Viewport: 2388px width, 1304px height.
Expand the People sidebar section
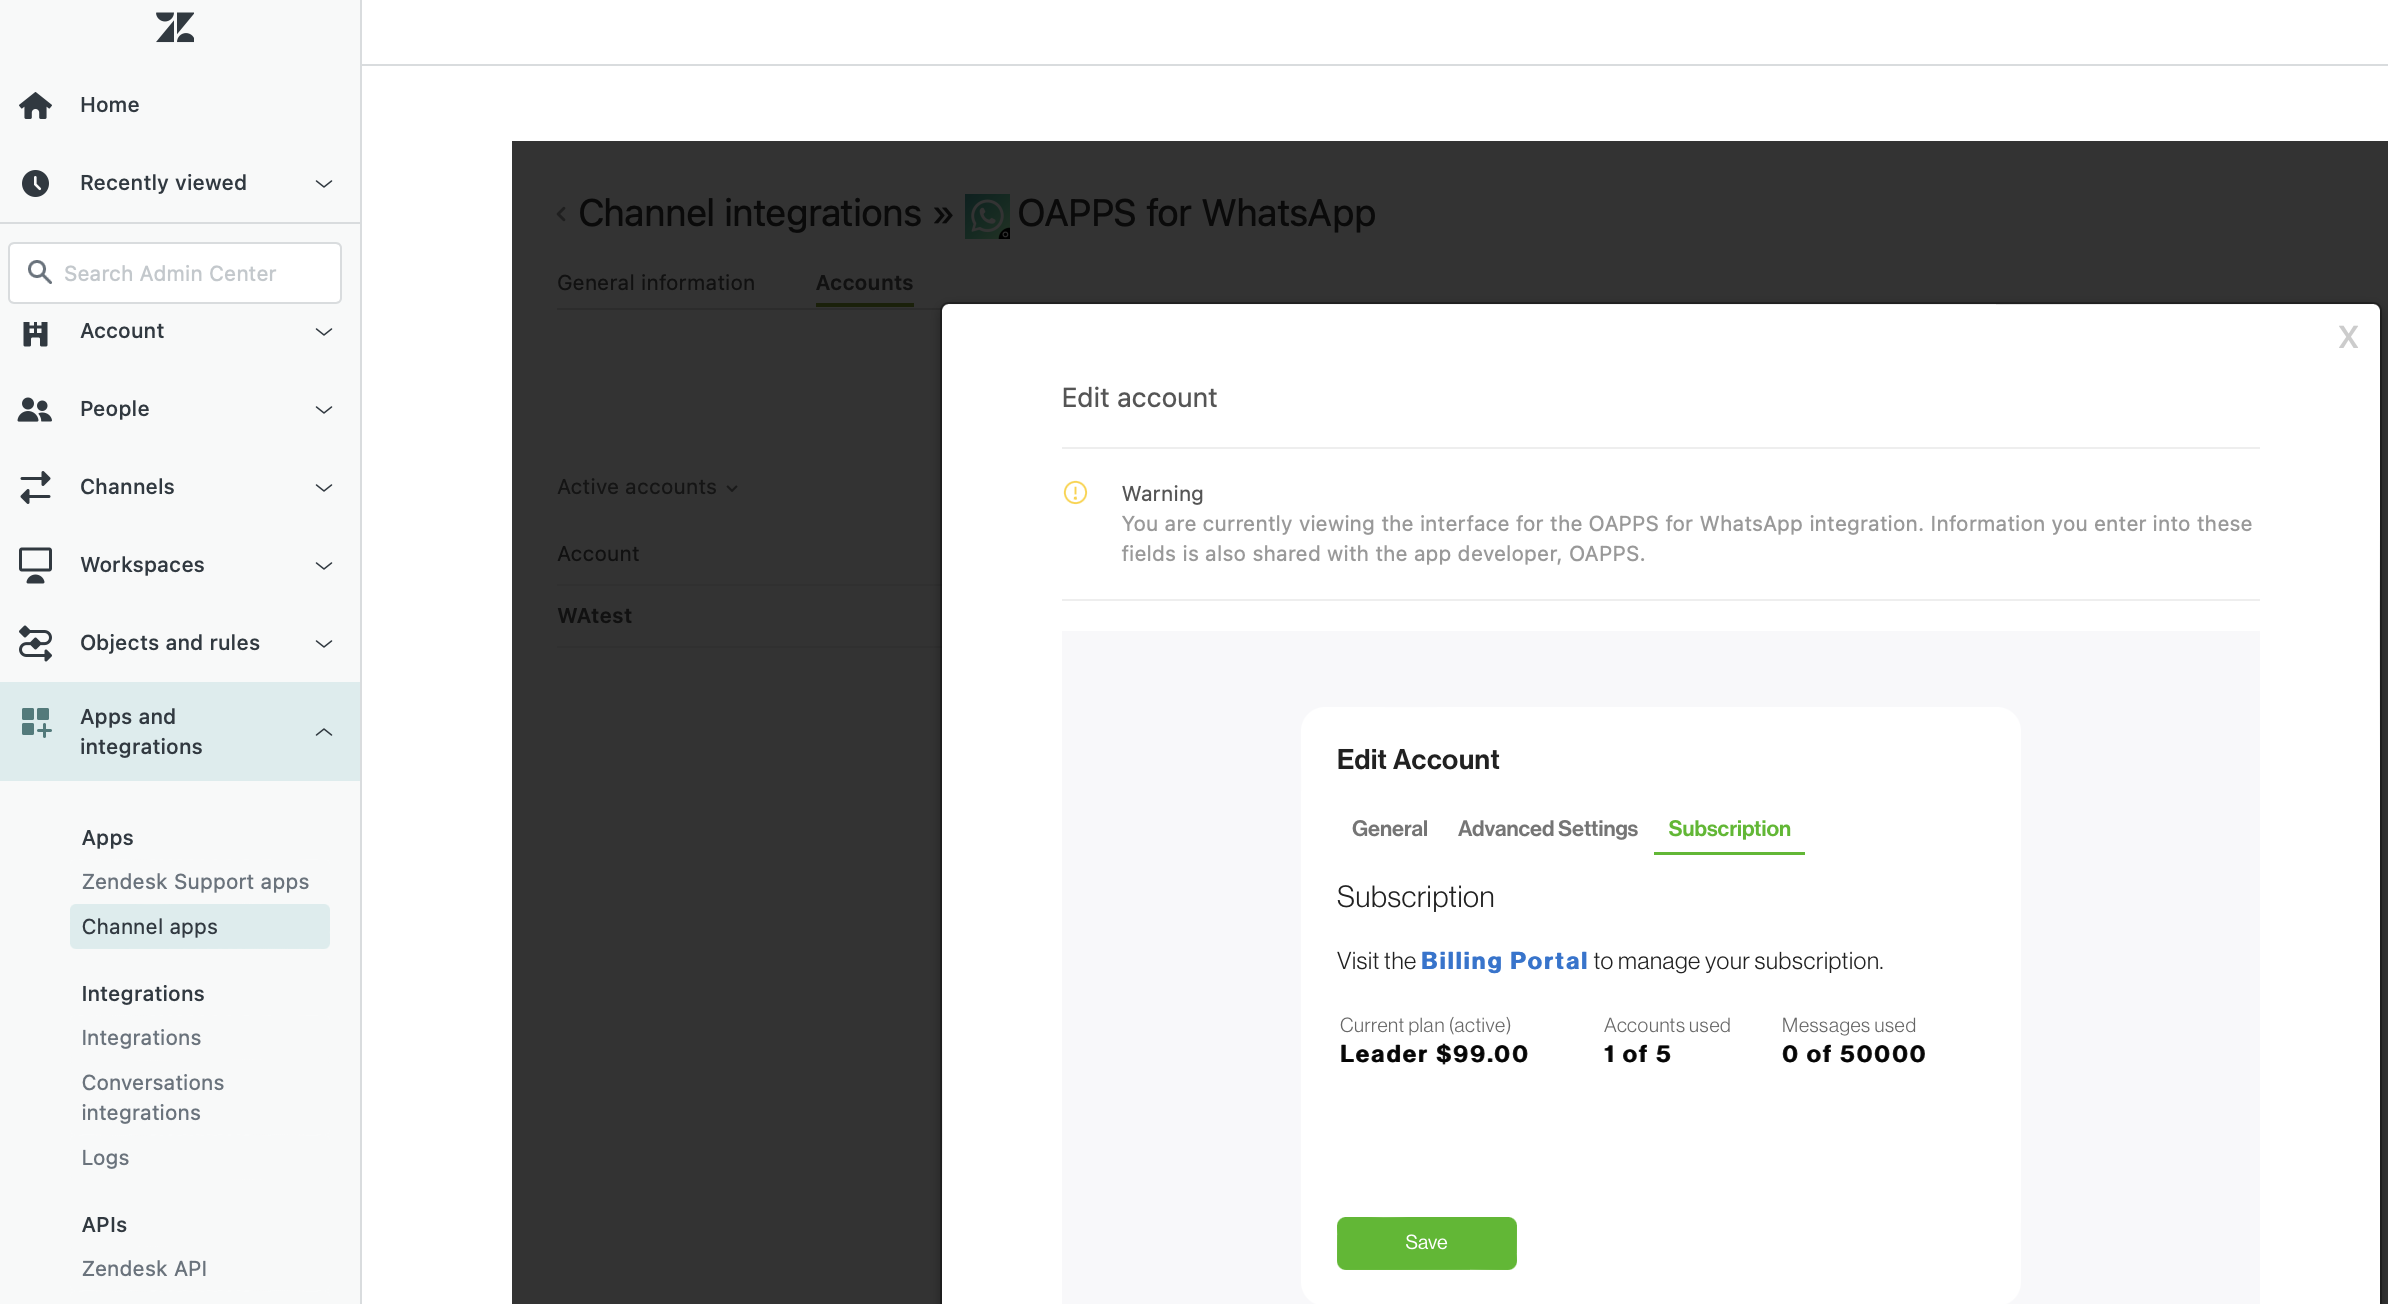click(323, 410)
